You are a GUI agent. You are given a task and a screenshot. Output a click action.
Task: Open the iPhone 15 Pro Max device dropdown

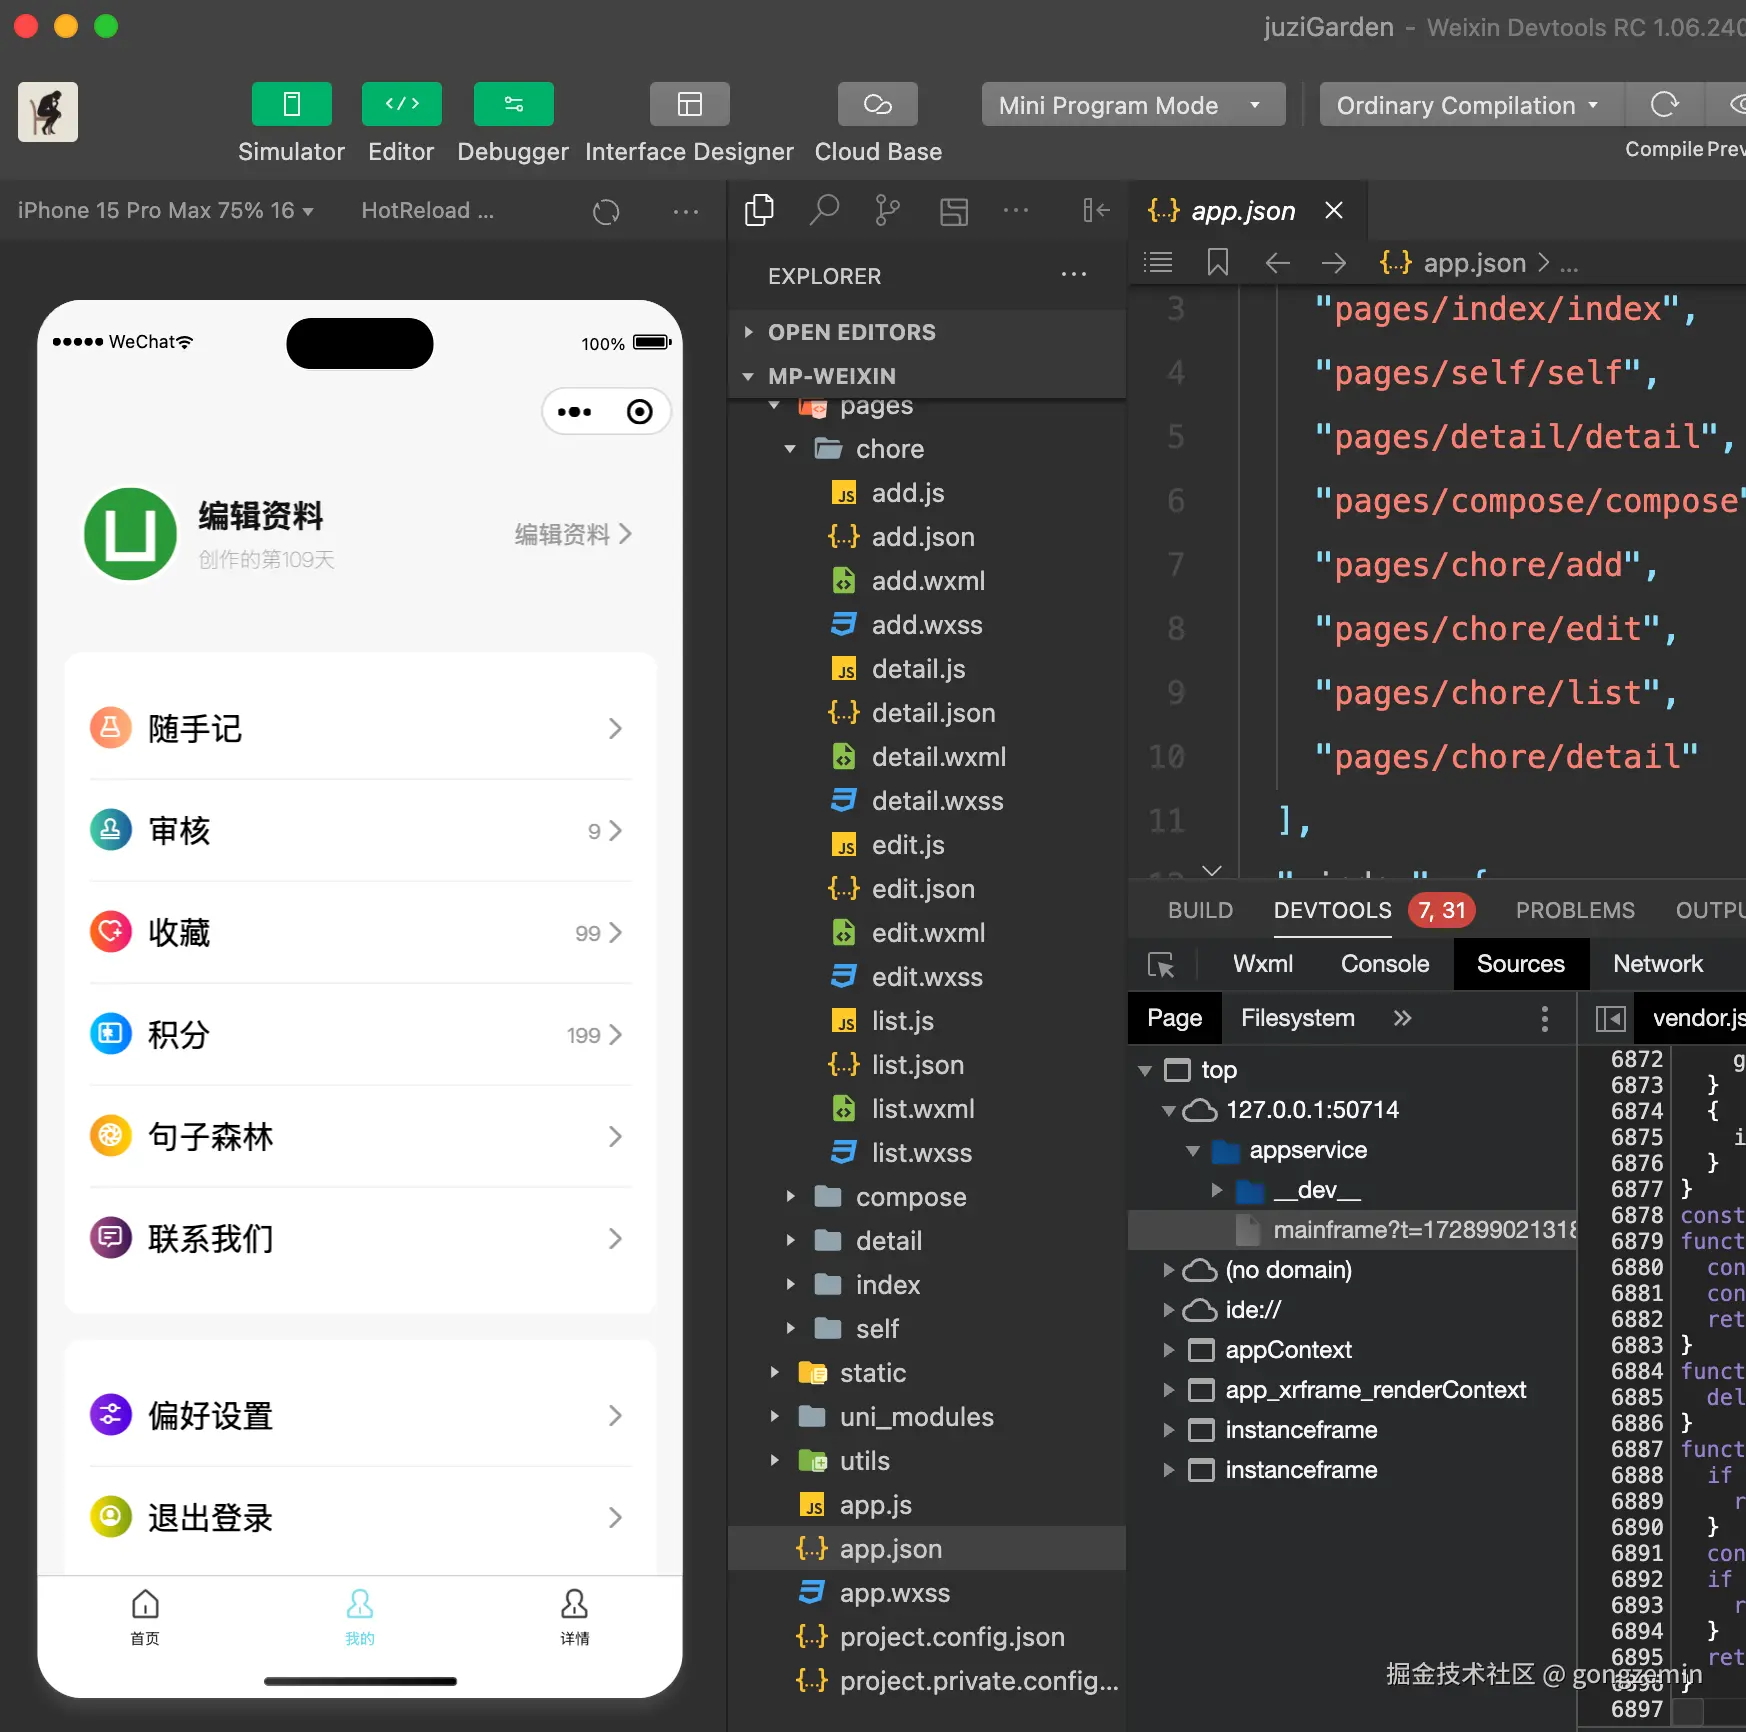coord(166,211)
